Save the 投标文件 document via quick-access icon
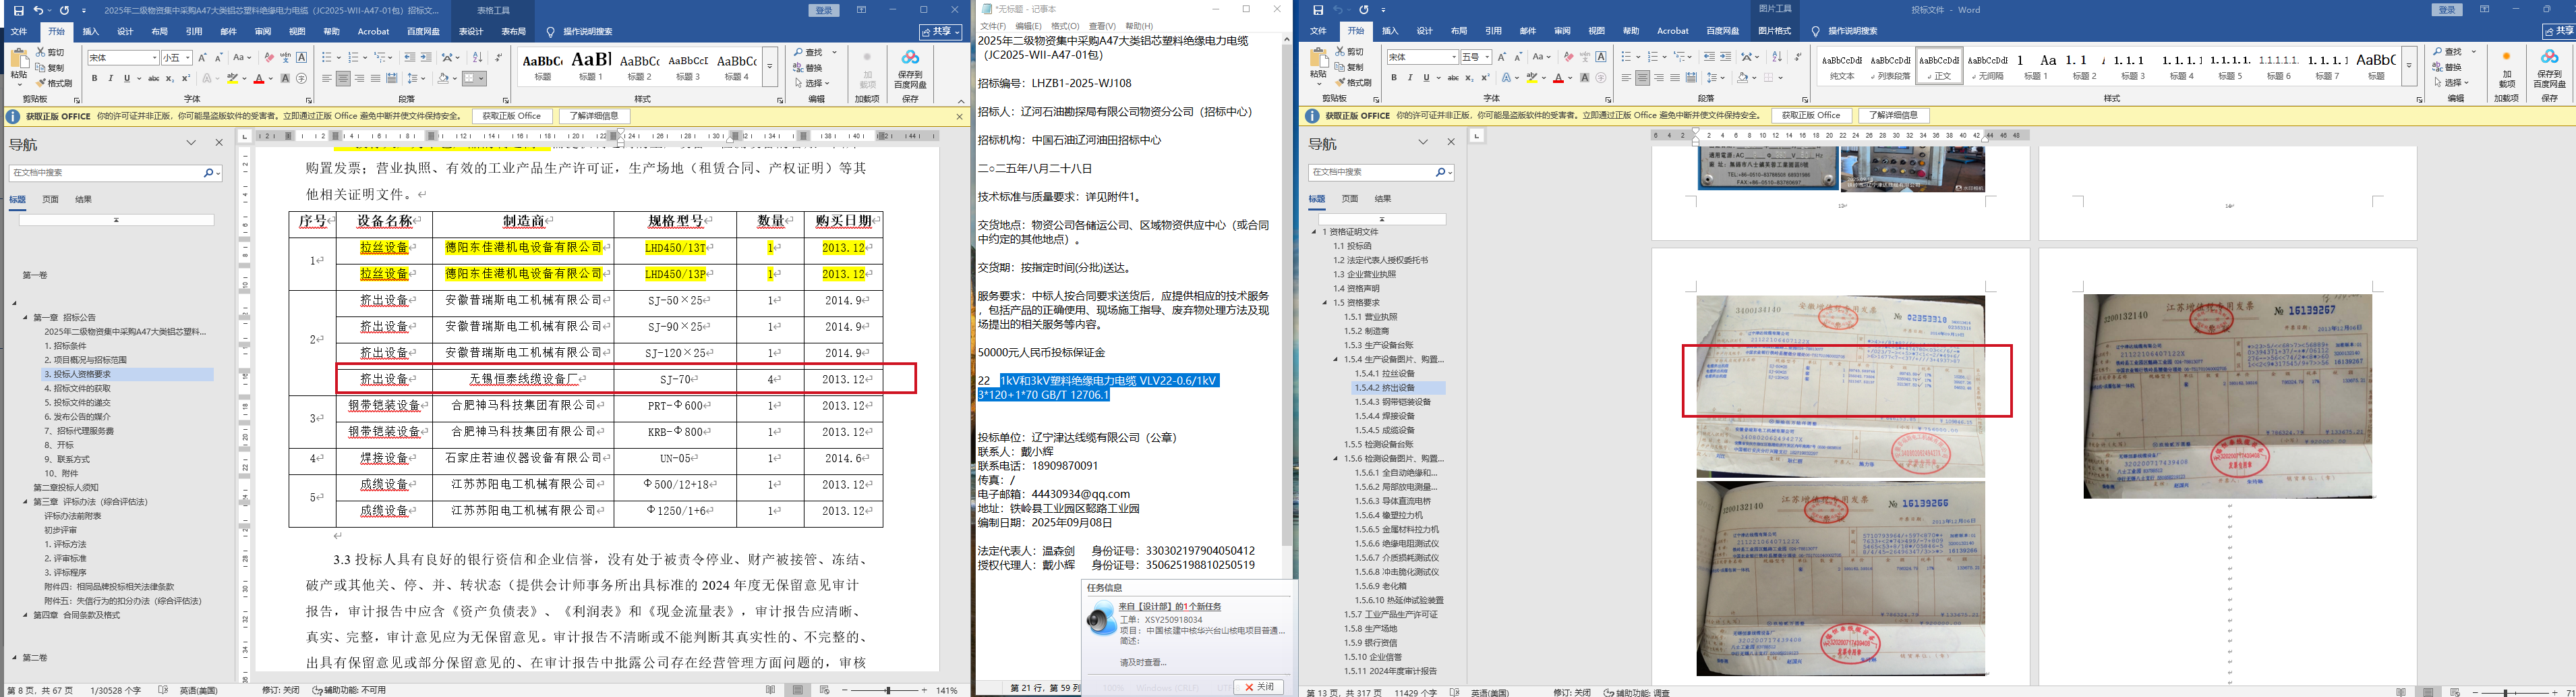The height and width of the screenshot is (697, 2576). 1318,10
